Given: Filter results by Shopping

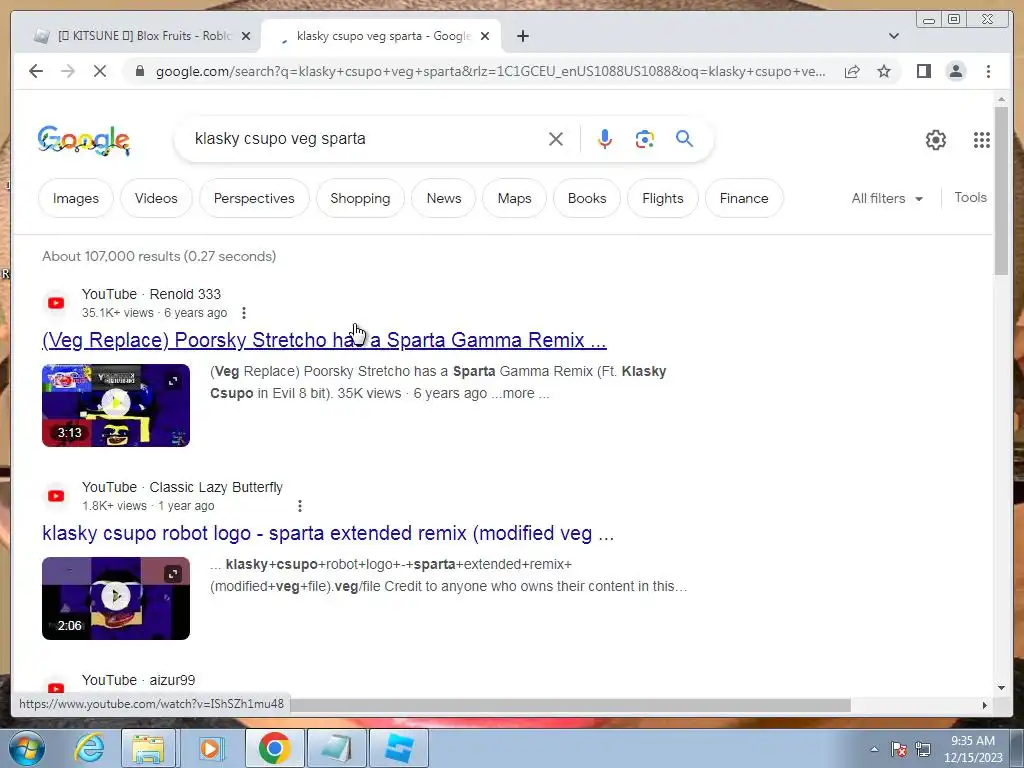Looking at the screenshot, I should 360,198.
